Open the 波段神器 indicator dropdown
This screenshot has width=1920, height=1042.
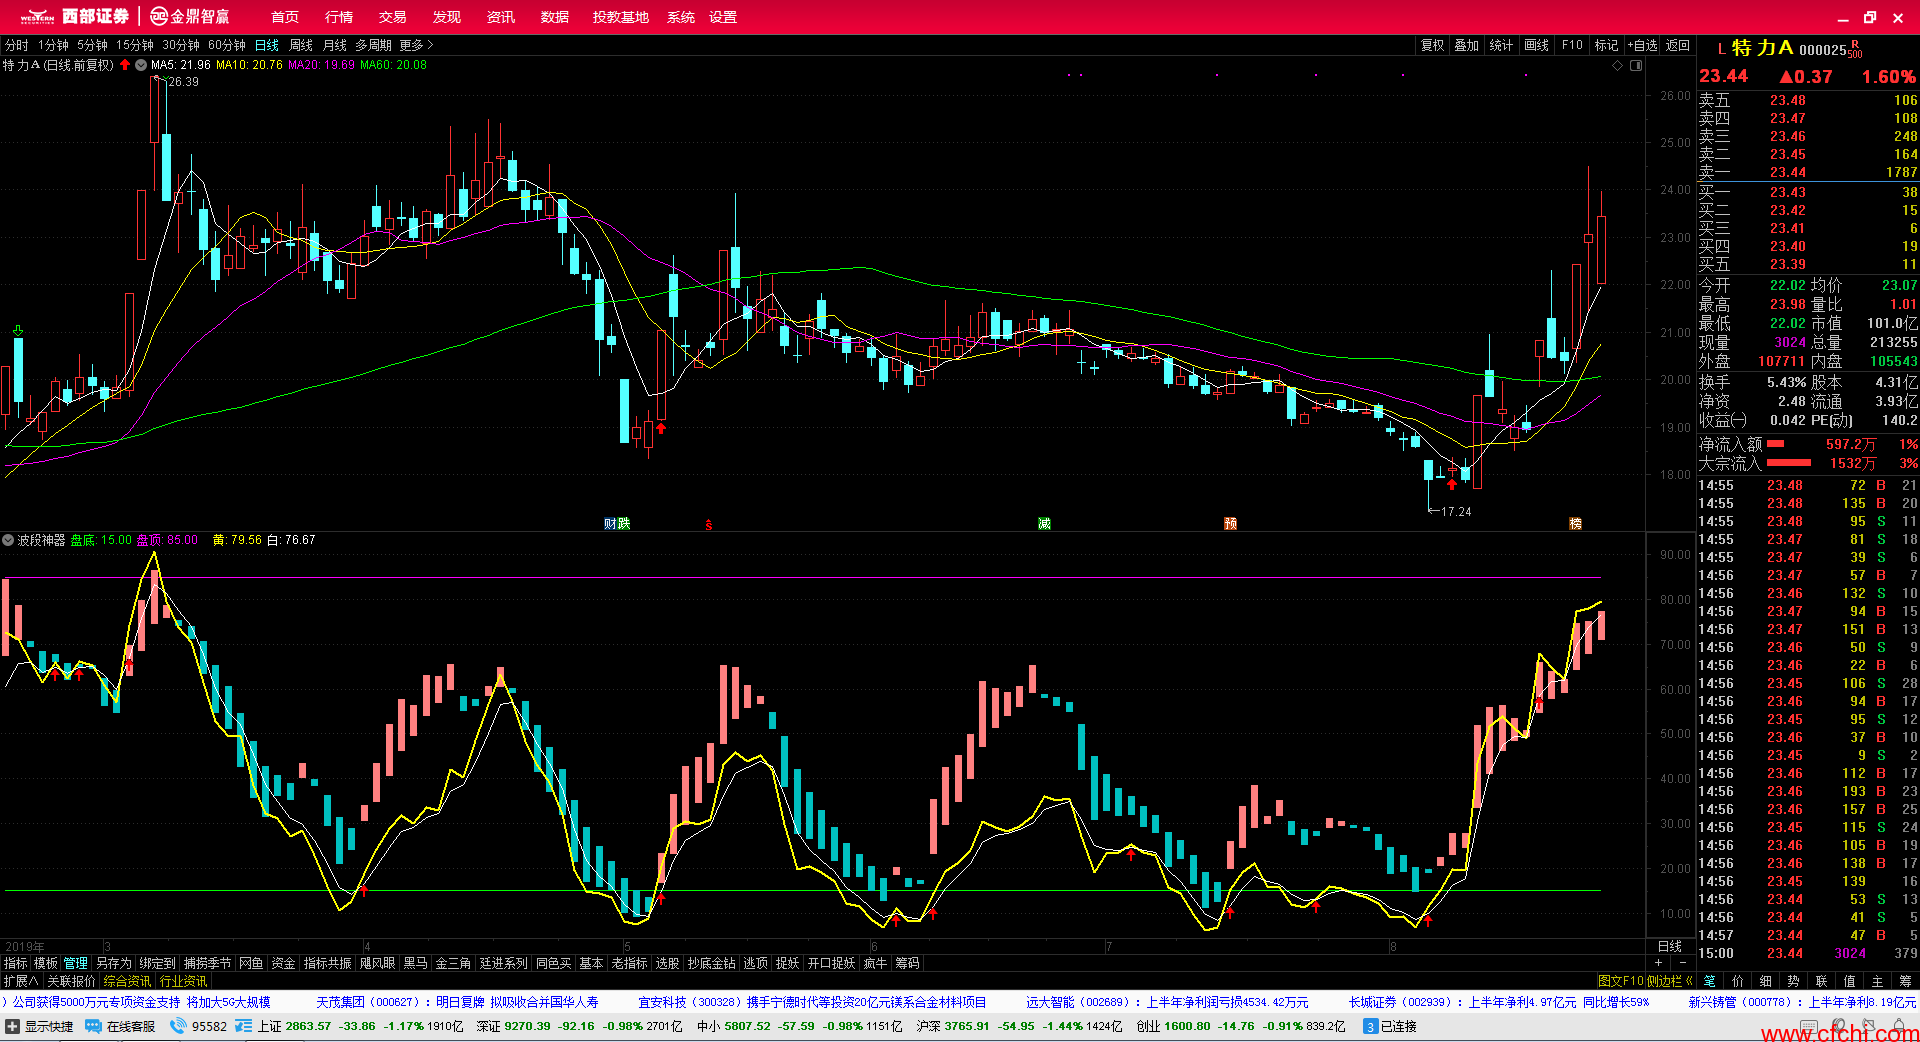pyautogui.click(x=8, y=540)
